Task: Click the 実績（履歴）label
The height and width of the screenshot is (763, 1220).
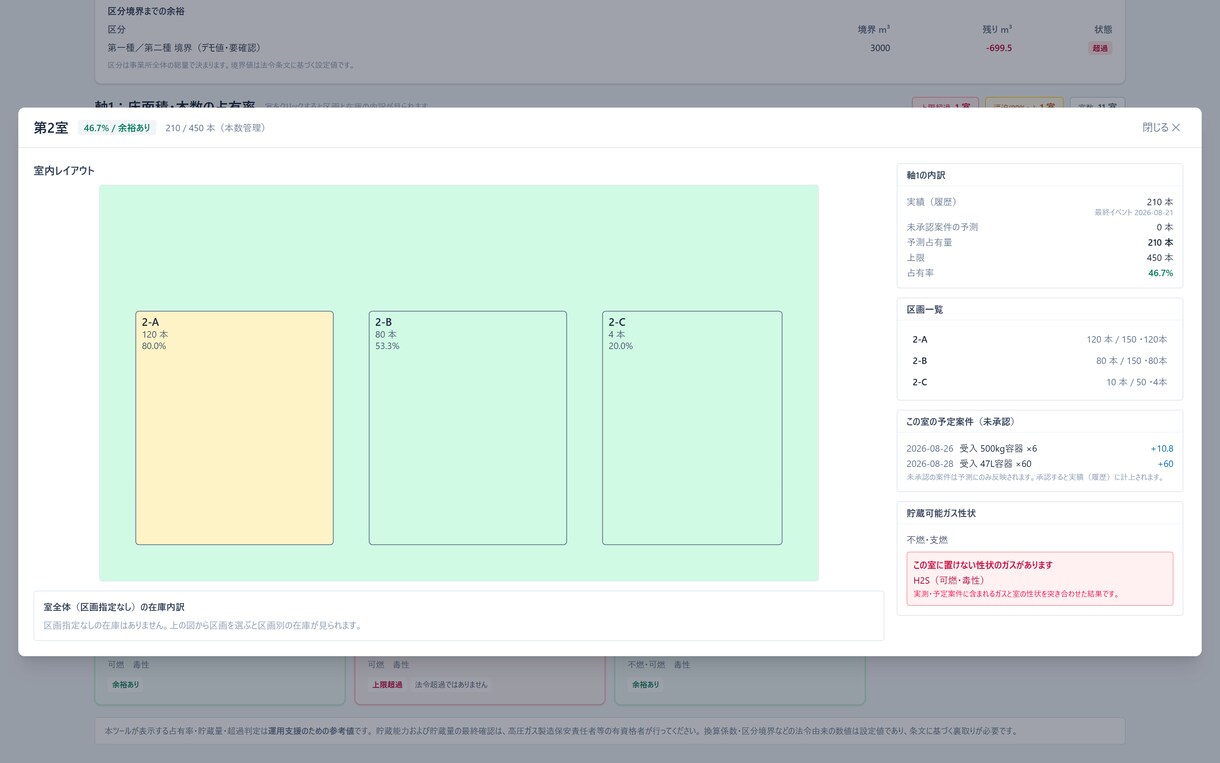Action: (932, 202)
